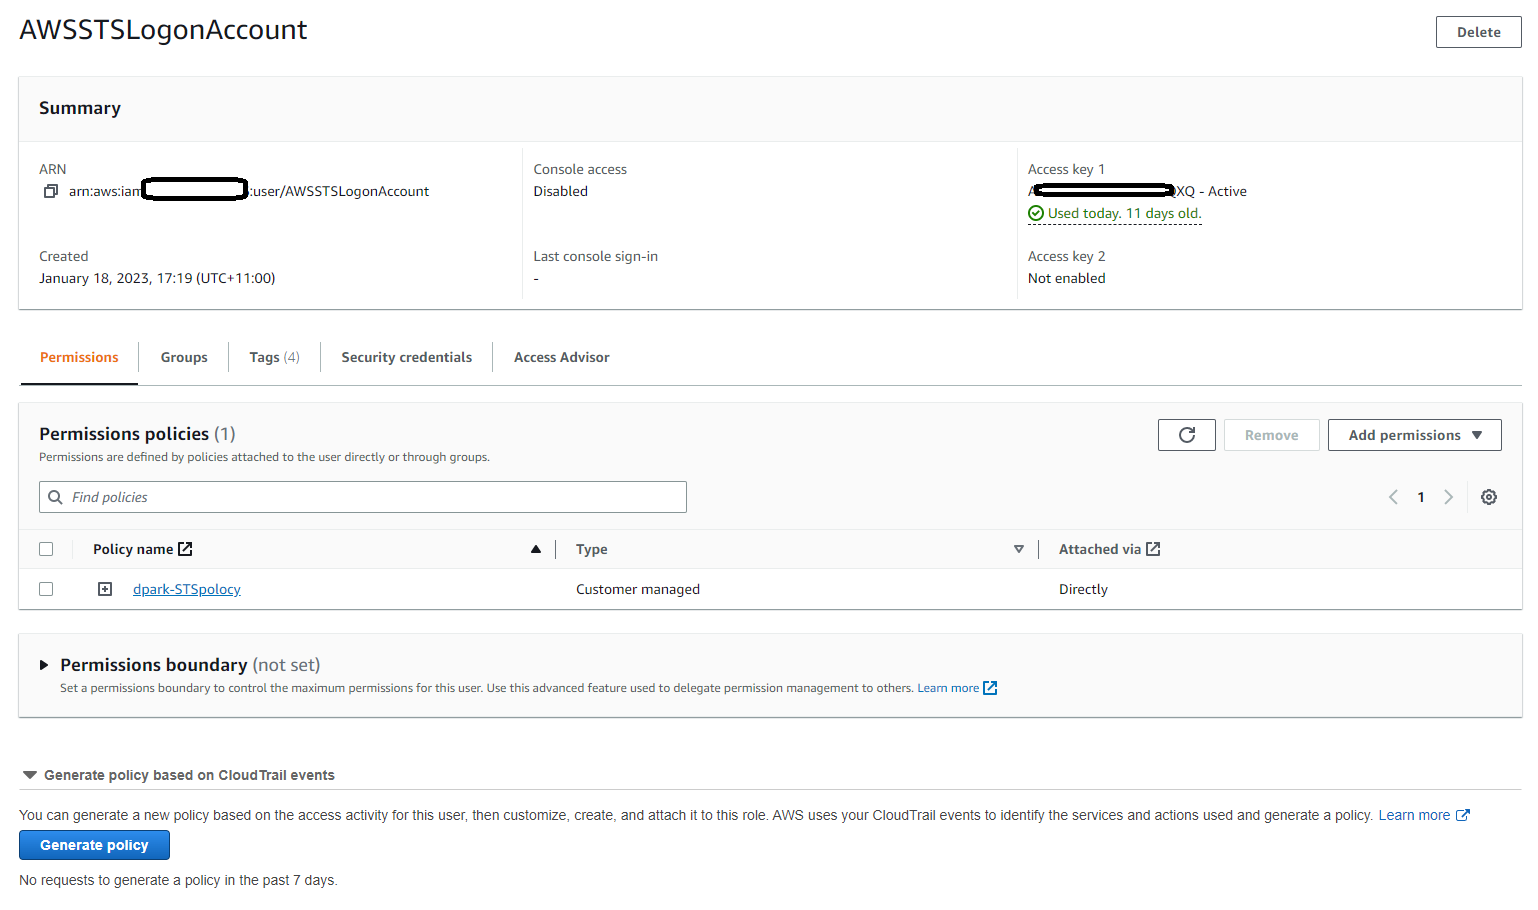Viewport: 1538px width, 910px height.
Task: Open the dpark-STSpolicy policy link
Action: 186,589
